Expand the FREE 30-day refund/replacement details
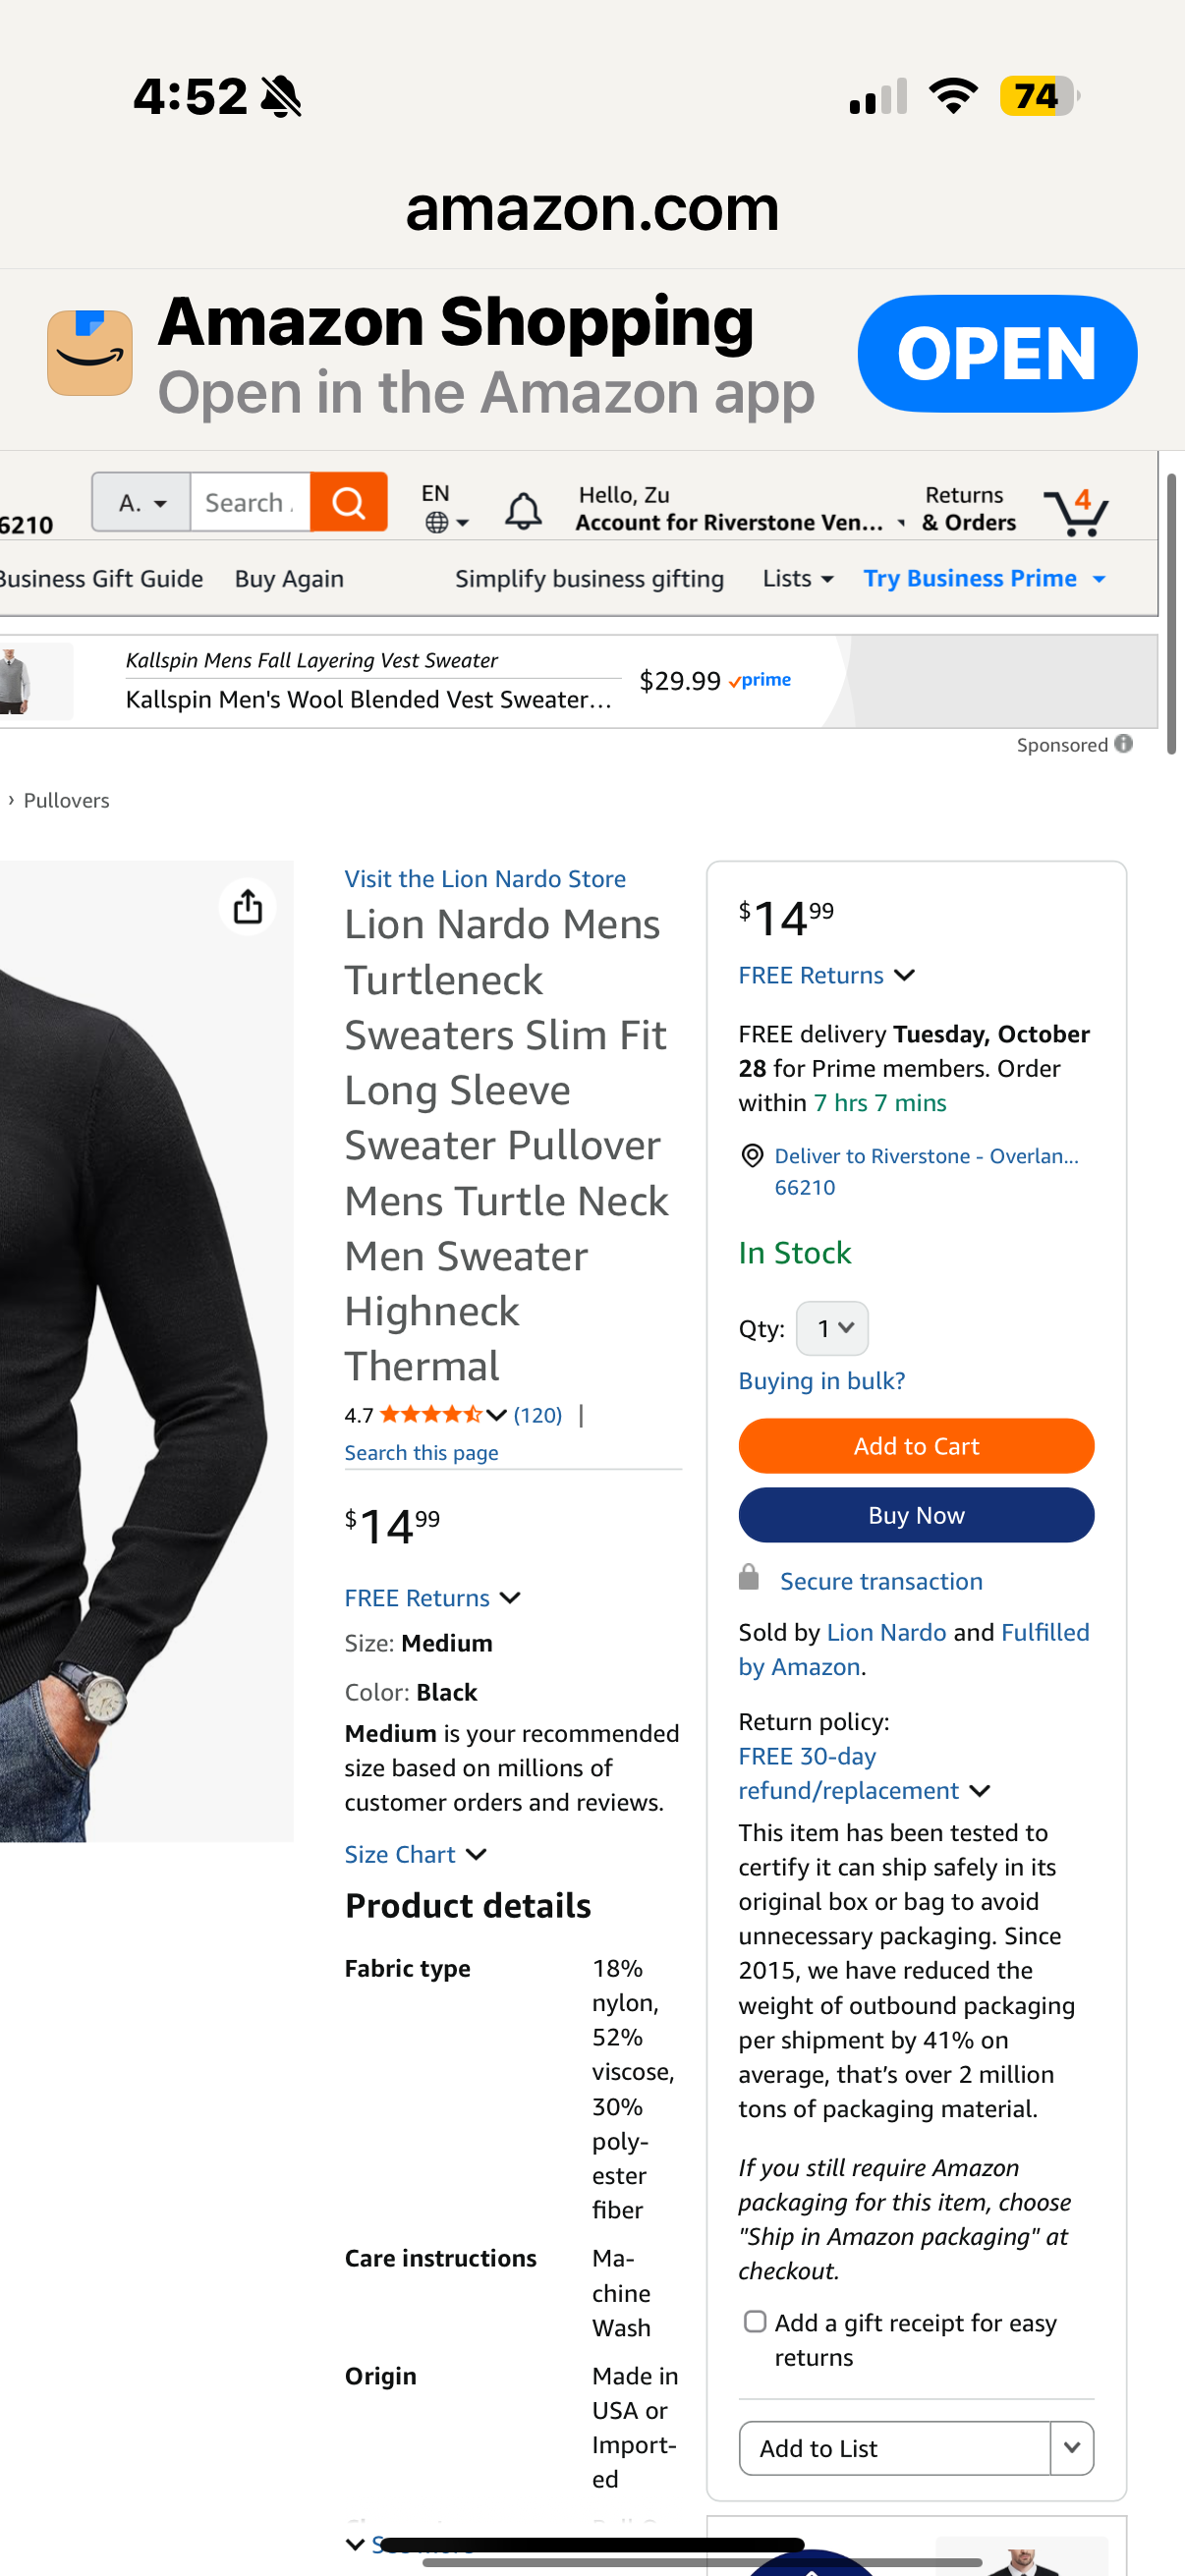 coord(979,1791)
